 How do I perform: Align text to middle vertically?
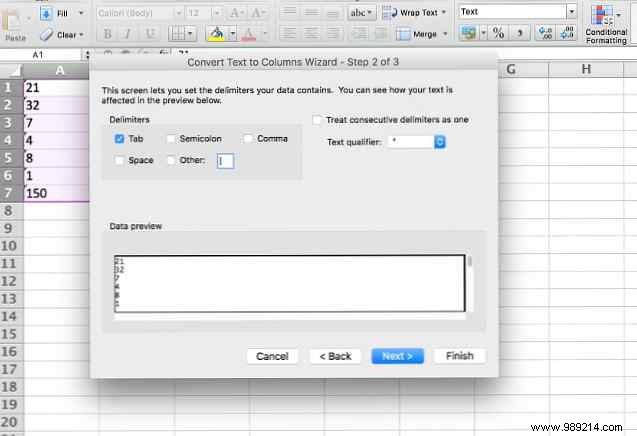click(x=311, y=12)
